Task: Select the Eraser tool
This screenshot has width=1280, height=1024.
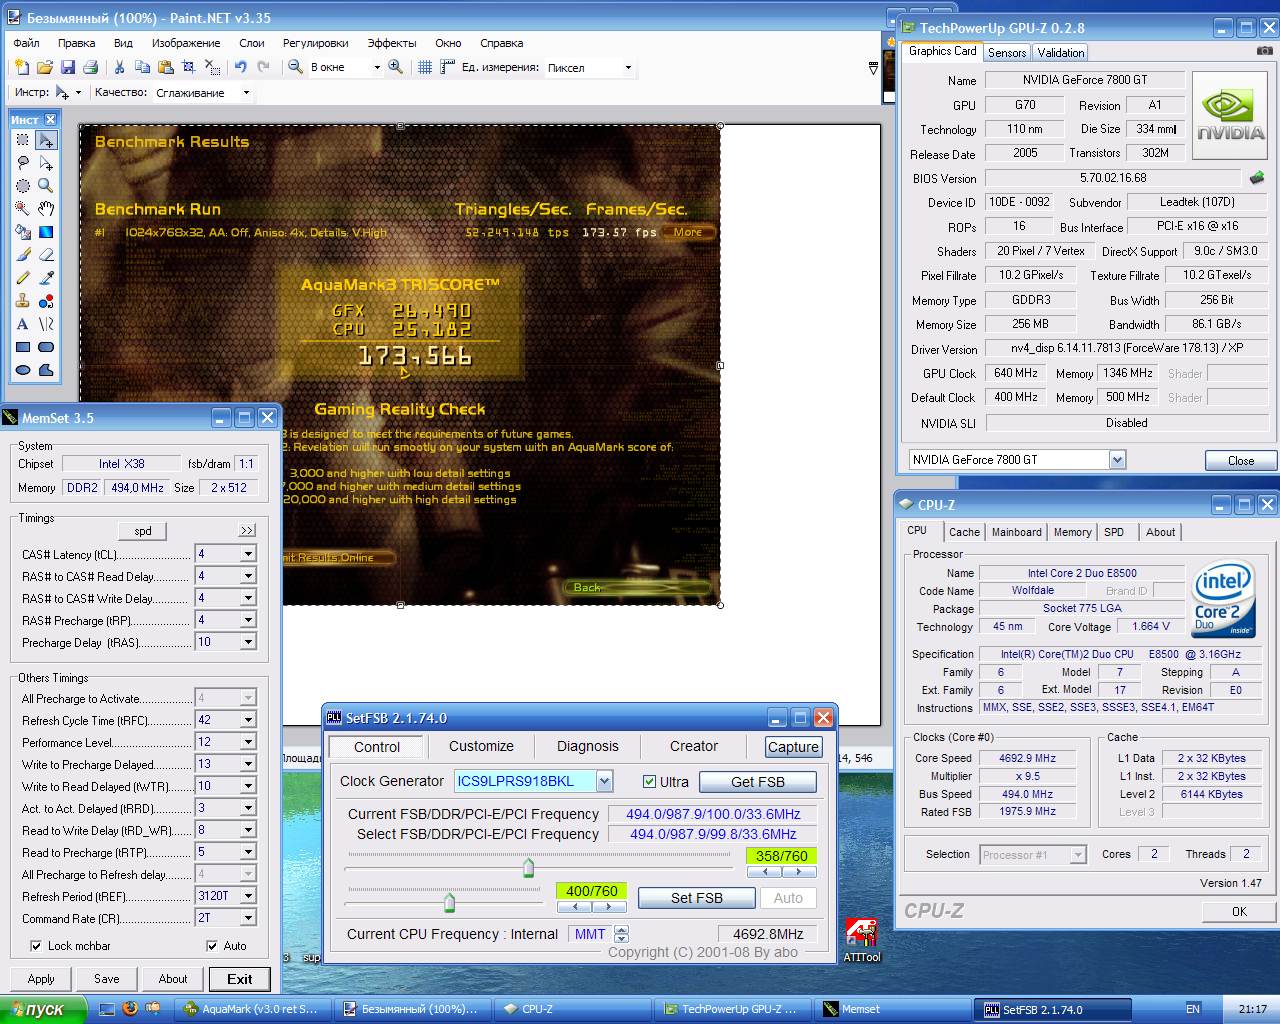Action: pos(46,255)
